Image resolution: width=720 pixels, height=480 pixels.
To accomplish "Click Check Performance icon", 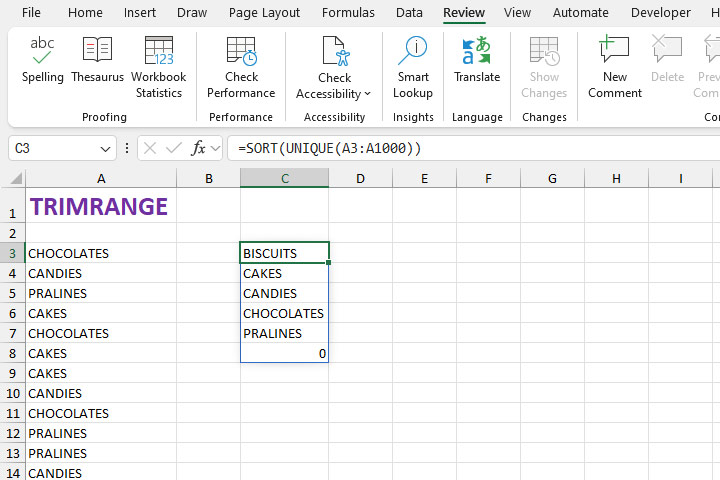I will click(242, 51).
